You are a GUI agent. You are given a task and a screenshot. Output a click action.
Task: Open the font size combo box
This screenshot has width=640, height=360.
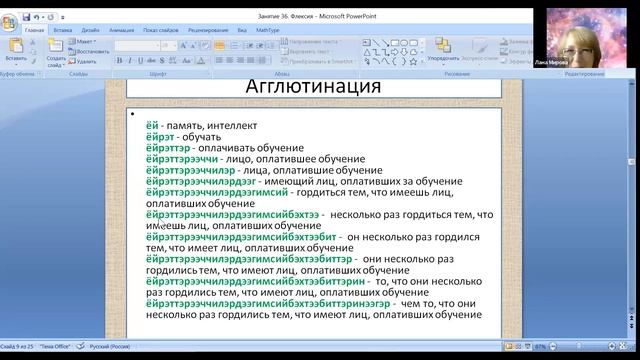coord(169,45)
